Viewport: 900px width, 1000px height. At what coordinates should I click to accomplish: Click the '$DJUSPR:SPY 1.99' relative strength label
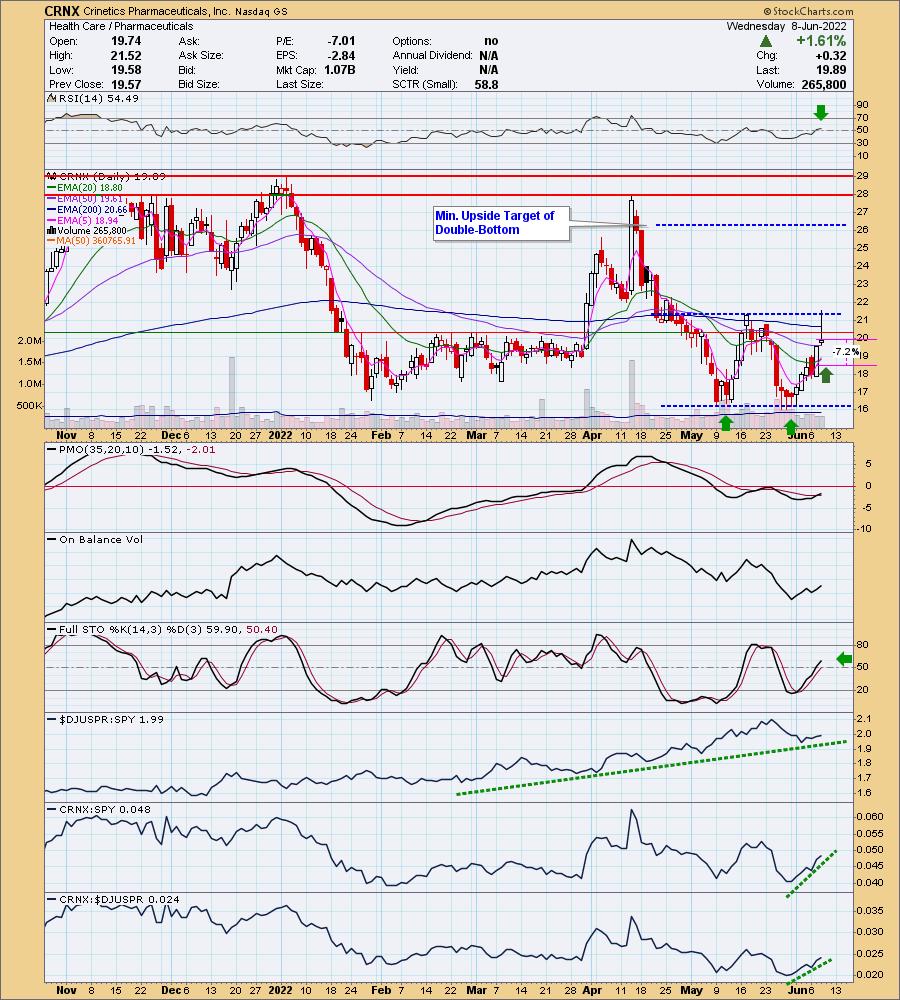click(x=112, y=719)
